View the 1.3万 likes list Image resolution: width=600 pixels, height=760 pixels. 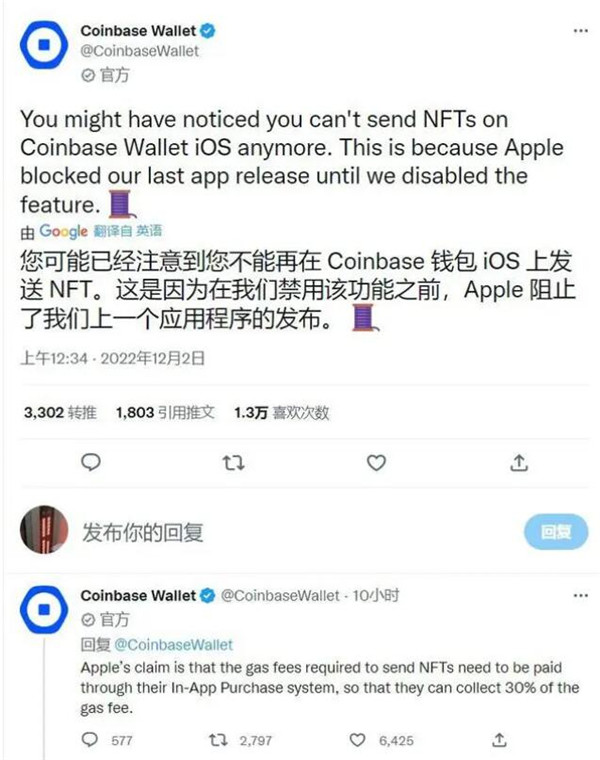[282, 412]
